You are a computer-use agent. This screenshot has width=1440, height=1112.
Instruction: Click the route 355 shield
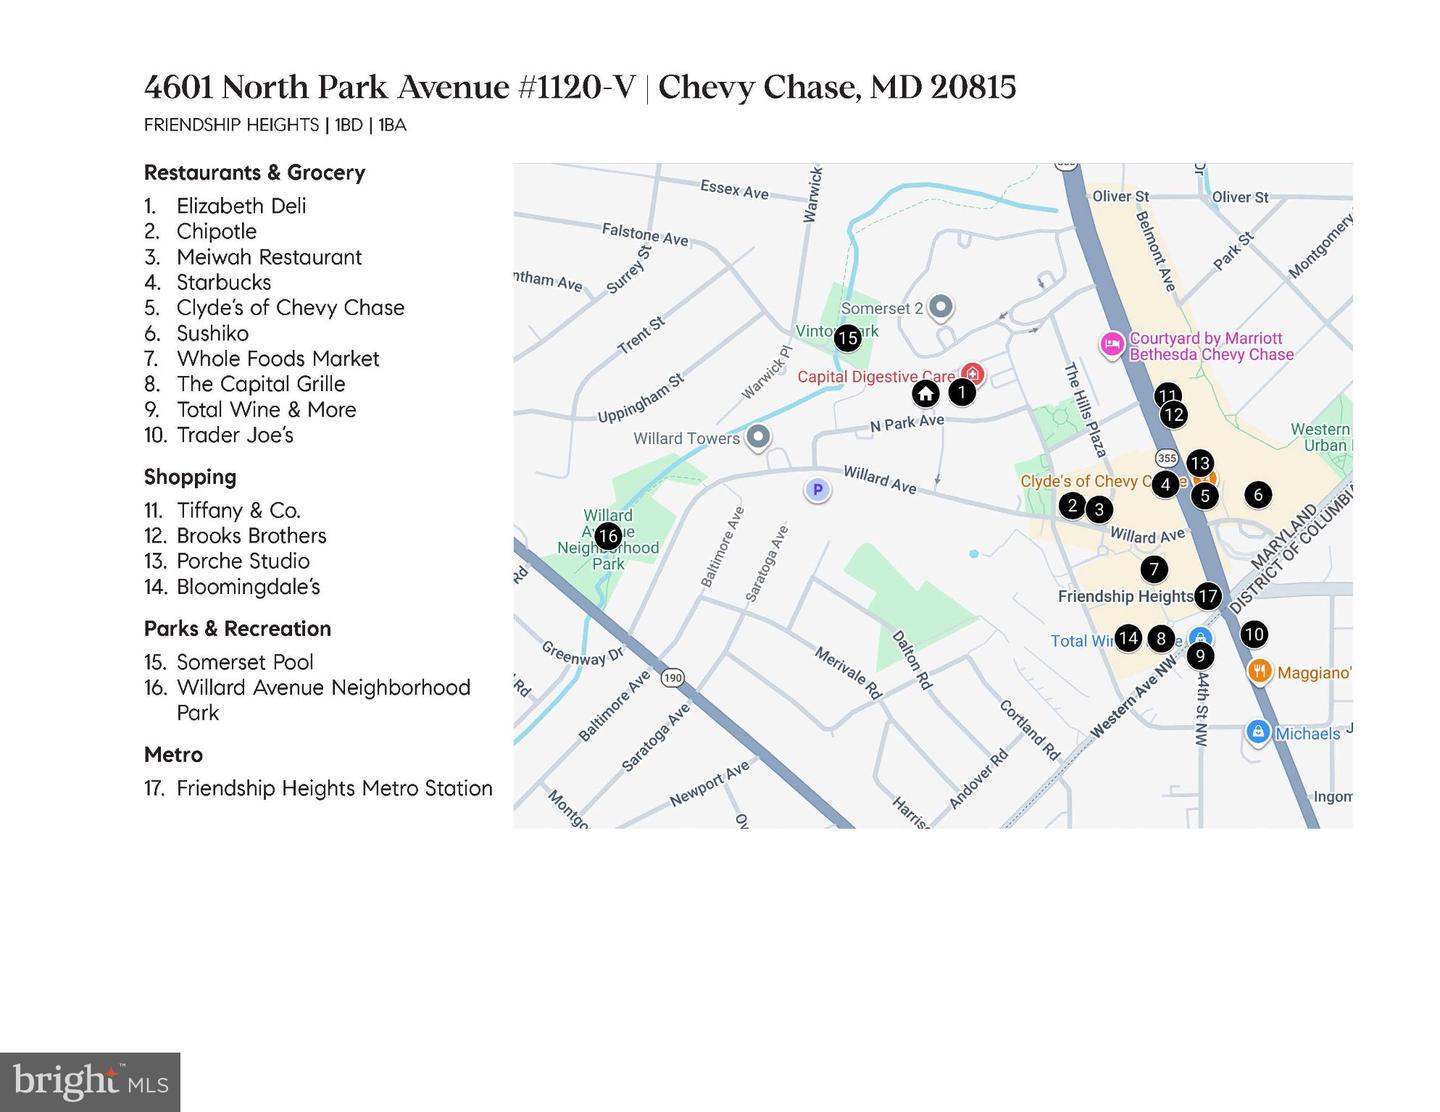[x=1167, y=458]
